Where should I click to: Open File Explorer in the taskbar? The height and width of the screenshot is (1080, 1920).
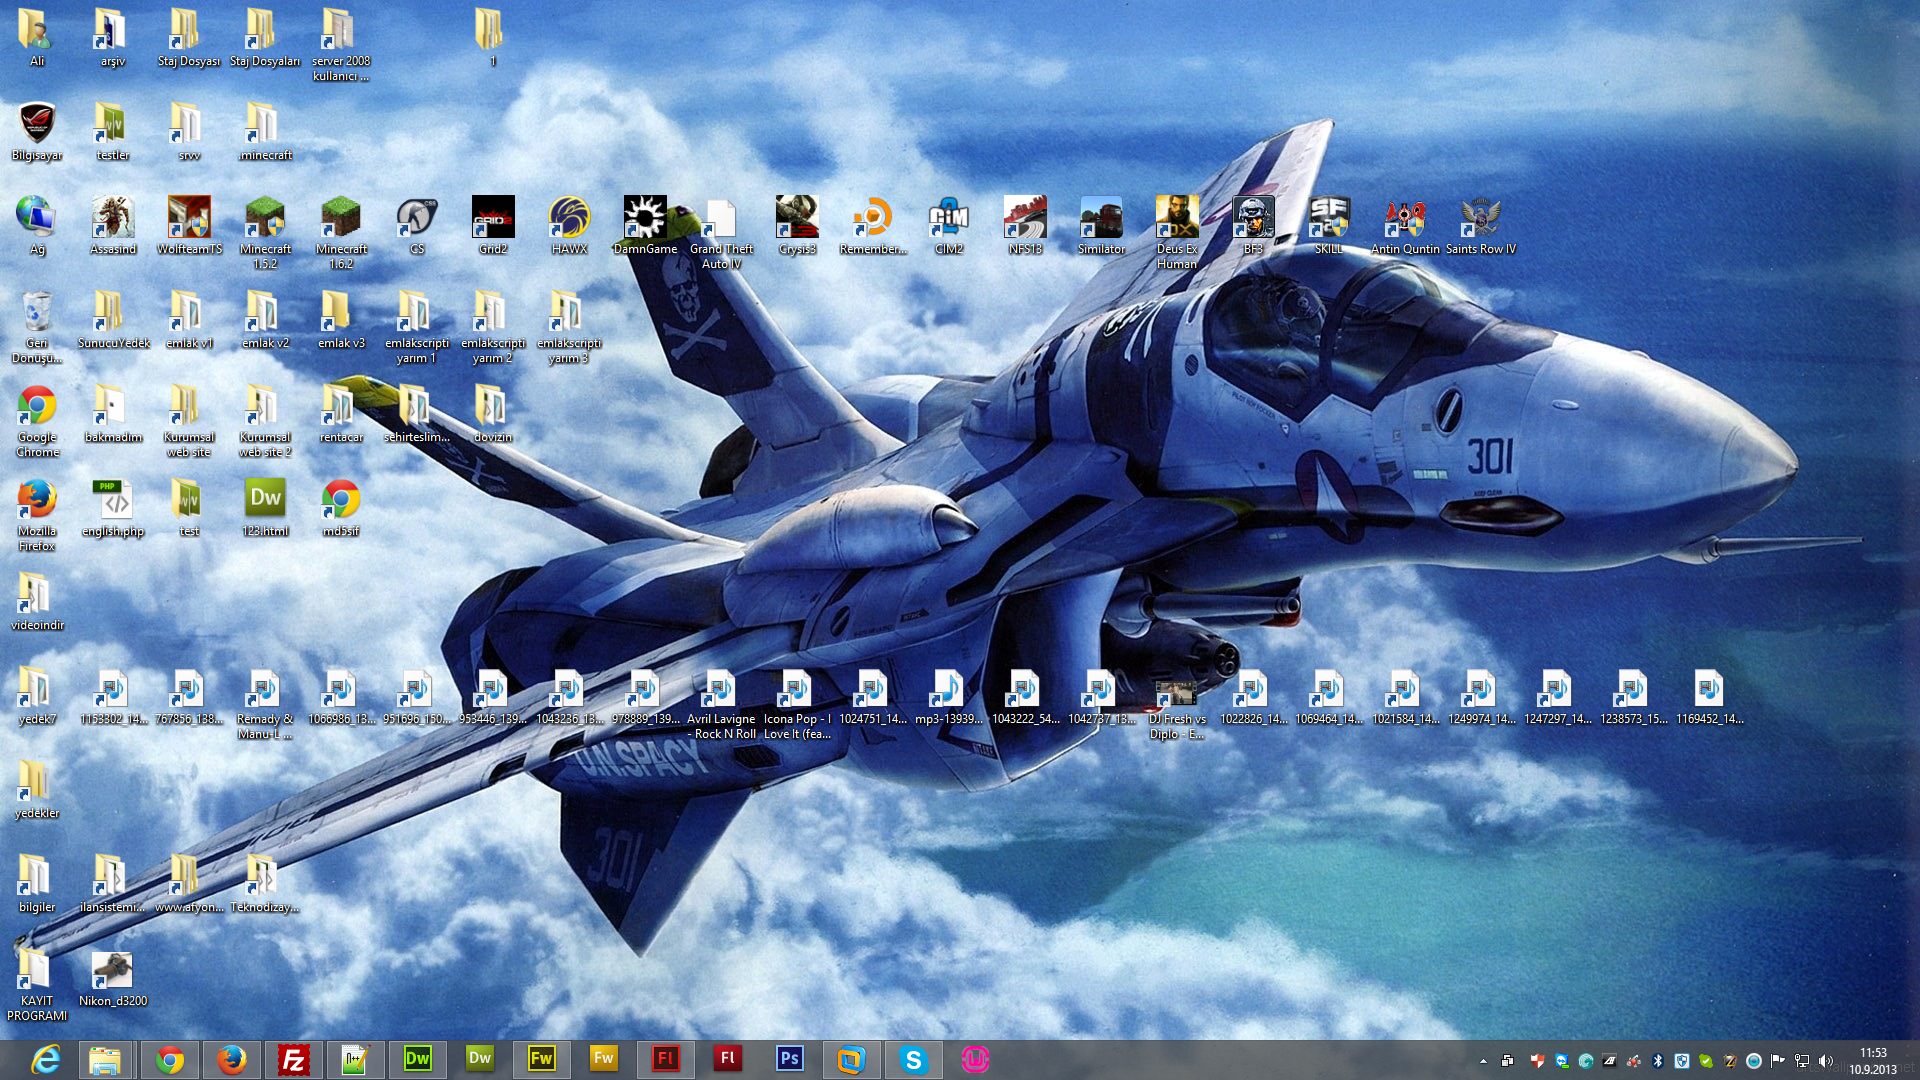coord(105,1059)
